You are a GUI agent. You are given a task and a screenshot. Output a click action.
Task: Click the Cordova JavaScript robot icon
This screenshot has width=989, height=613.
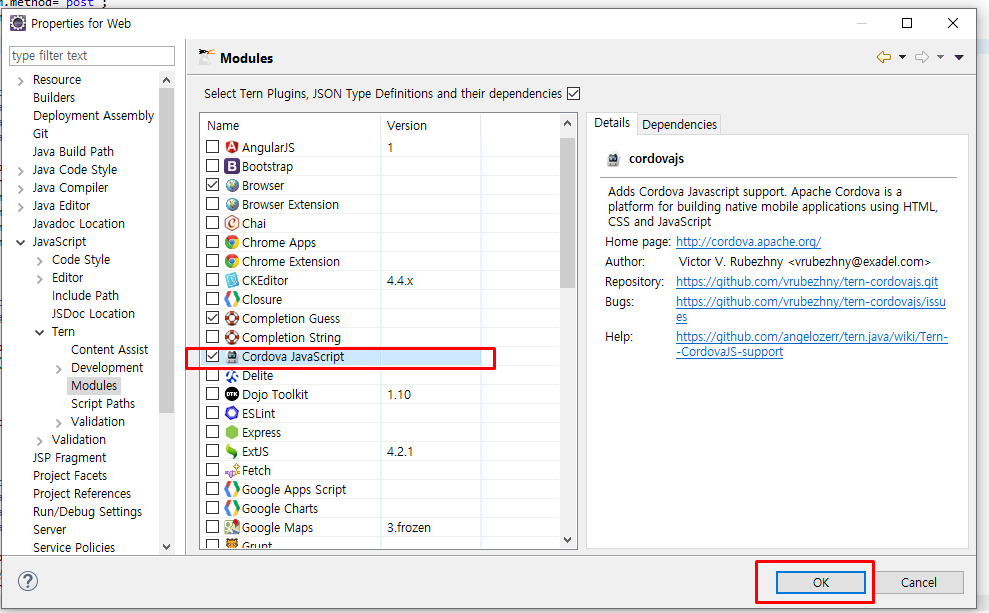pyautogui.click(x=232, y=356)
